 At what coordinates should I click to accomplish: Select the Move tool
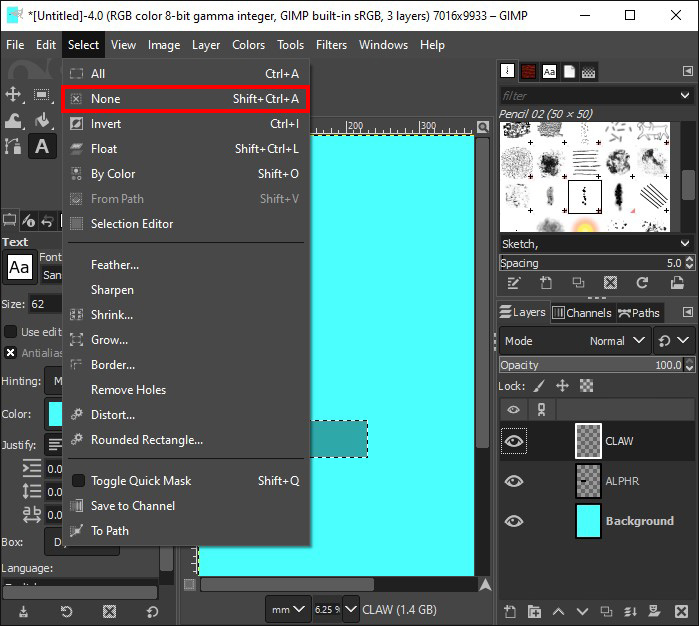pyautogui.click(x=14, y=94)
